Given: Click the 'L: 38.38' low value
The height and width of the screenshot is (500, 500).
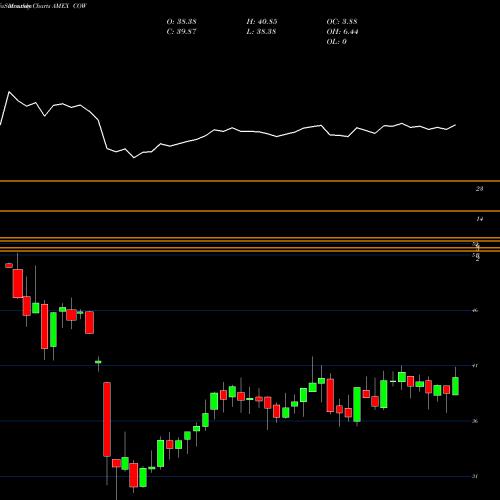Looking at the screenshot, I should 261,32.
